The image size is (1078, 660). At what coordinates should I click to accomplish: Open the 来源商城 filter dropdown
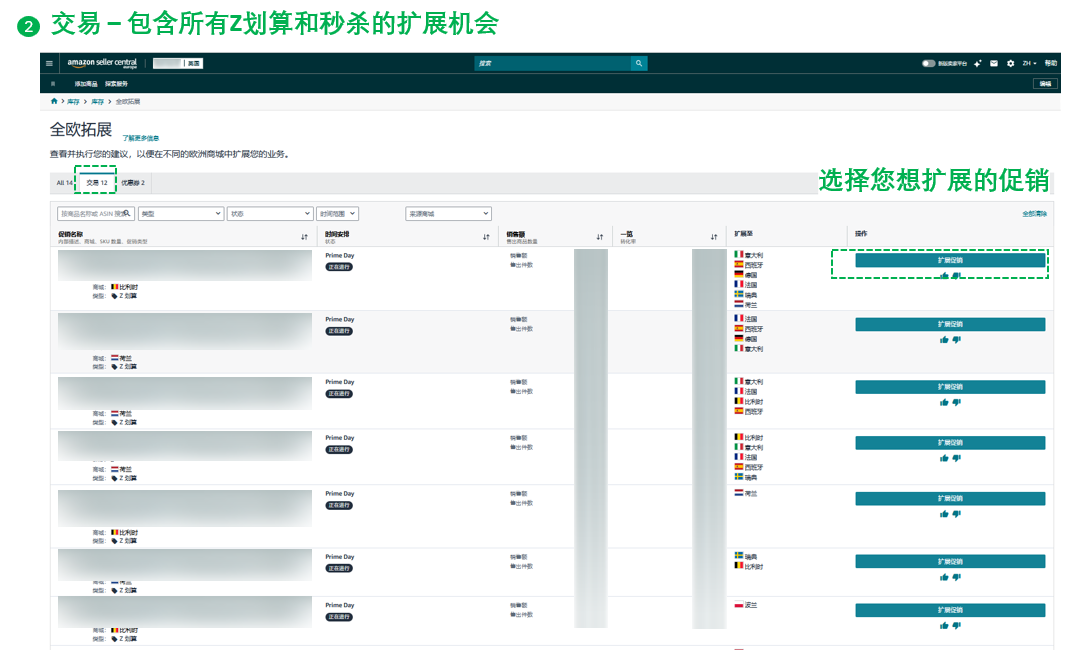coord(448,214)
